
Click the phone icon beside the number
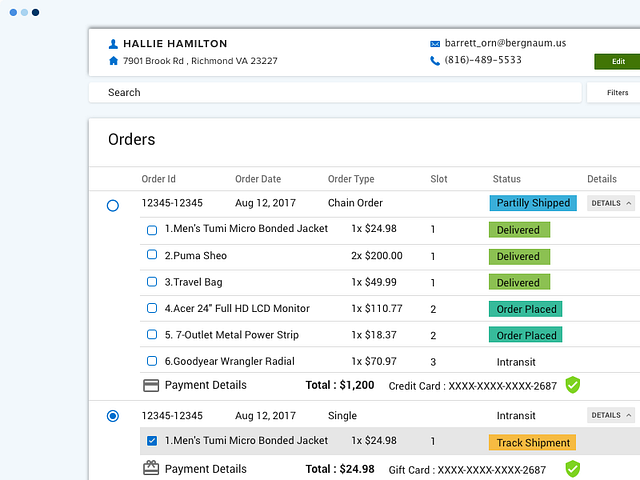point(435,61)
